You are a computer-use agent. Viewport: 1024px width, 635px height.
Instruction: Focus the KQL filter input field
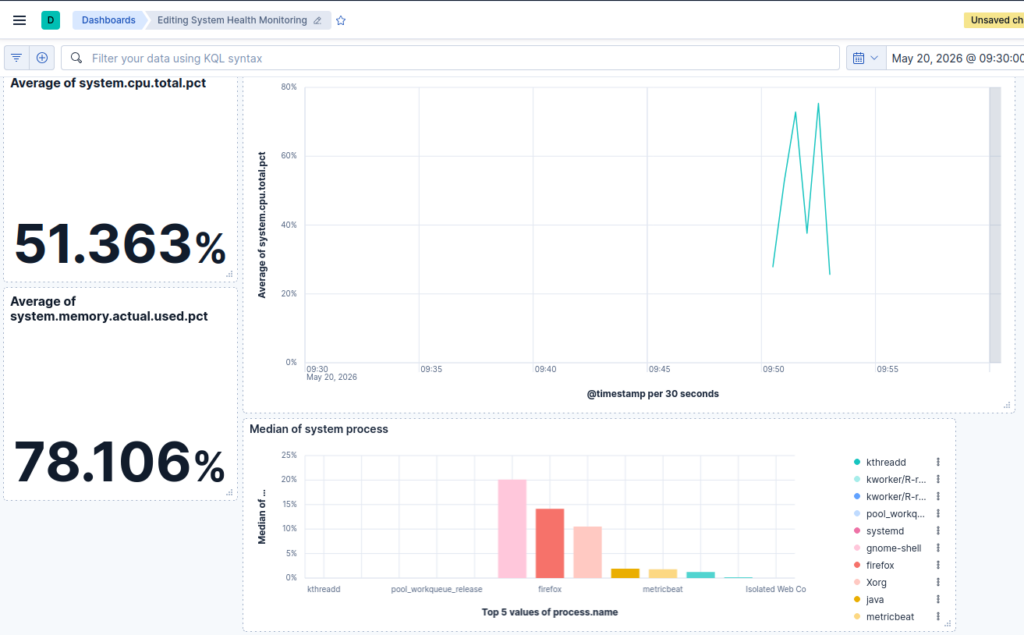(450, 58)
